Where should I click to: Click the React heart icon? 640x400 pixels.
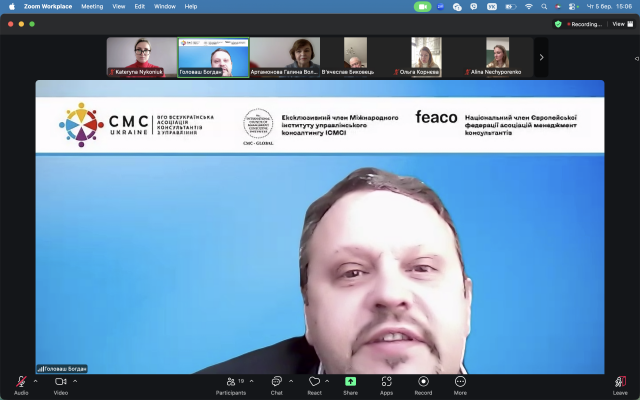314,383
